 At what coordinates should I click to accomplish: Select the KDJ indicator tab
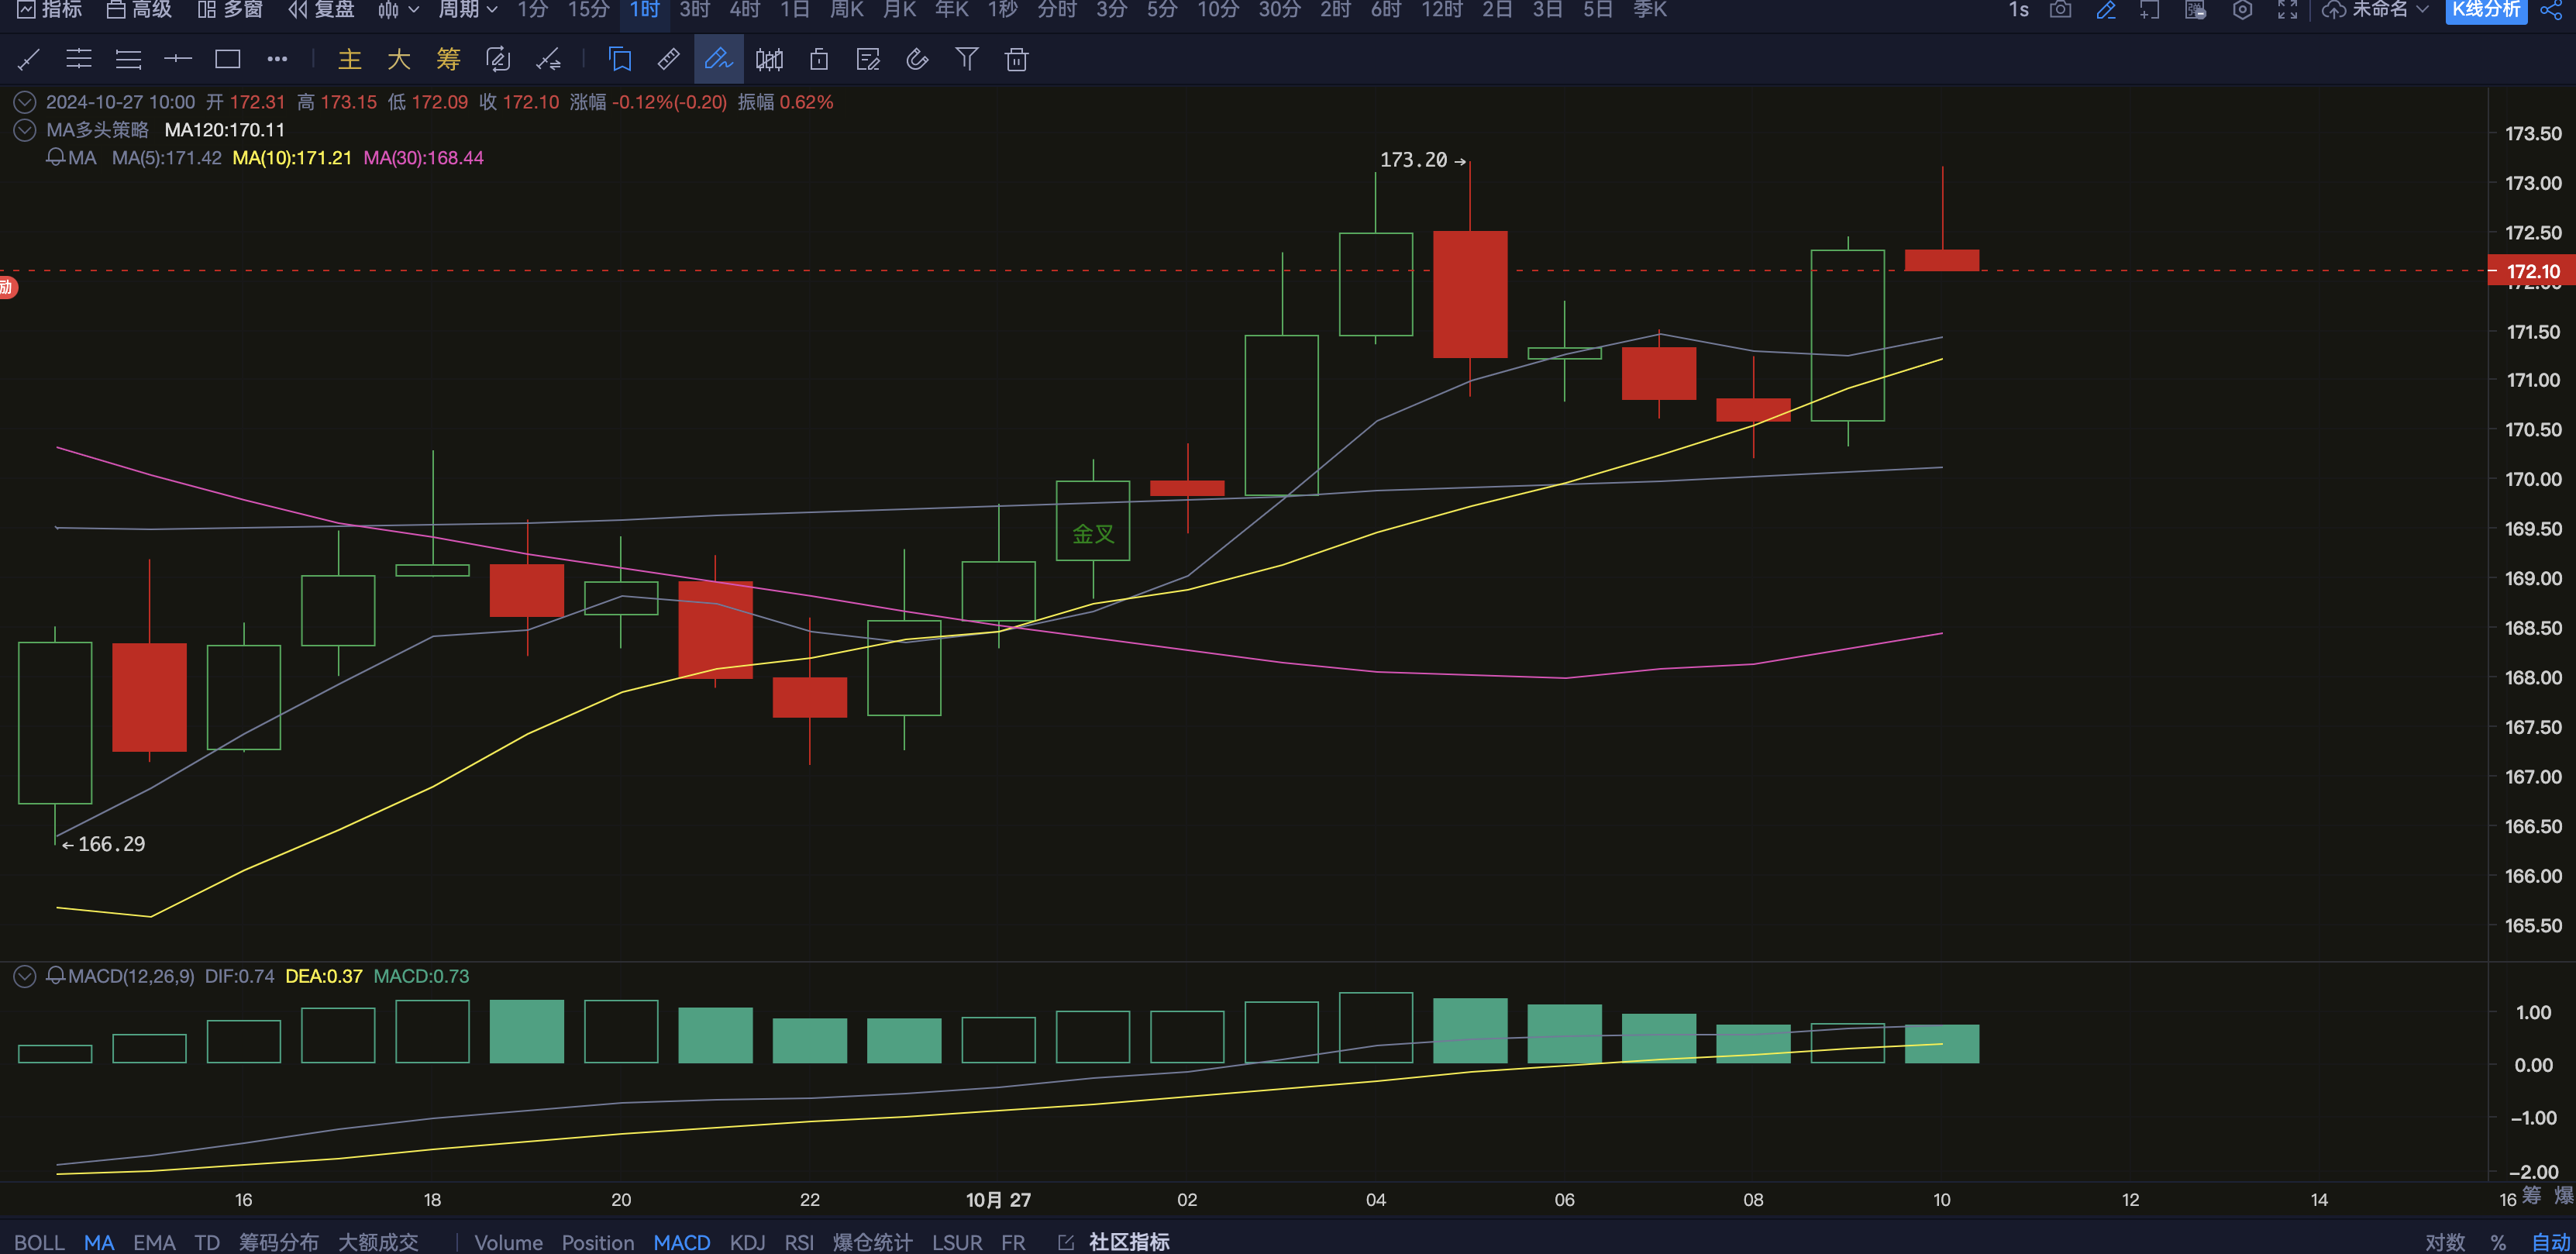click(x=747, y=1242)
